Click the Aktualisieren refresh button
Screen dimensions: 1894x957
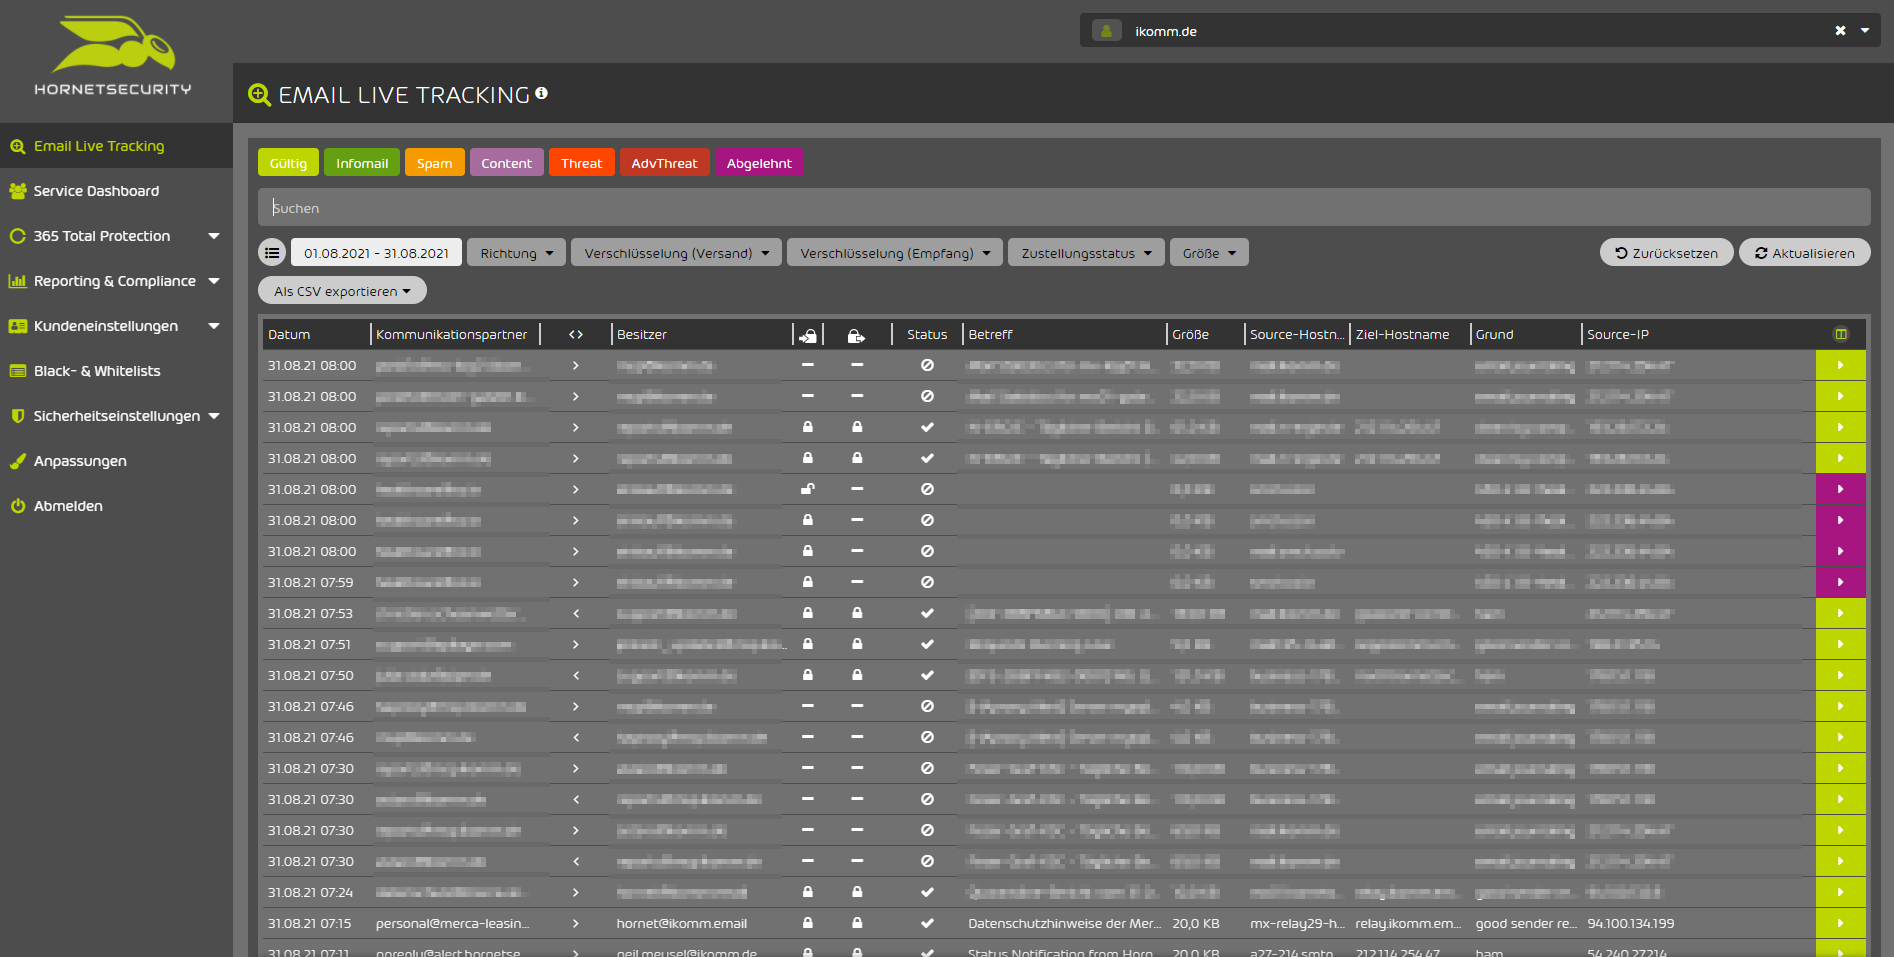pos(1804,253)
